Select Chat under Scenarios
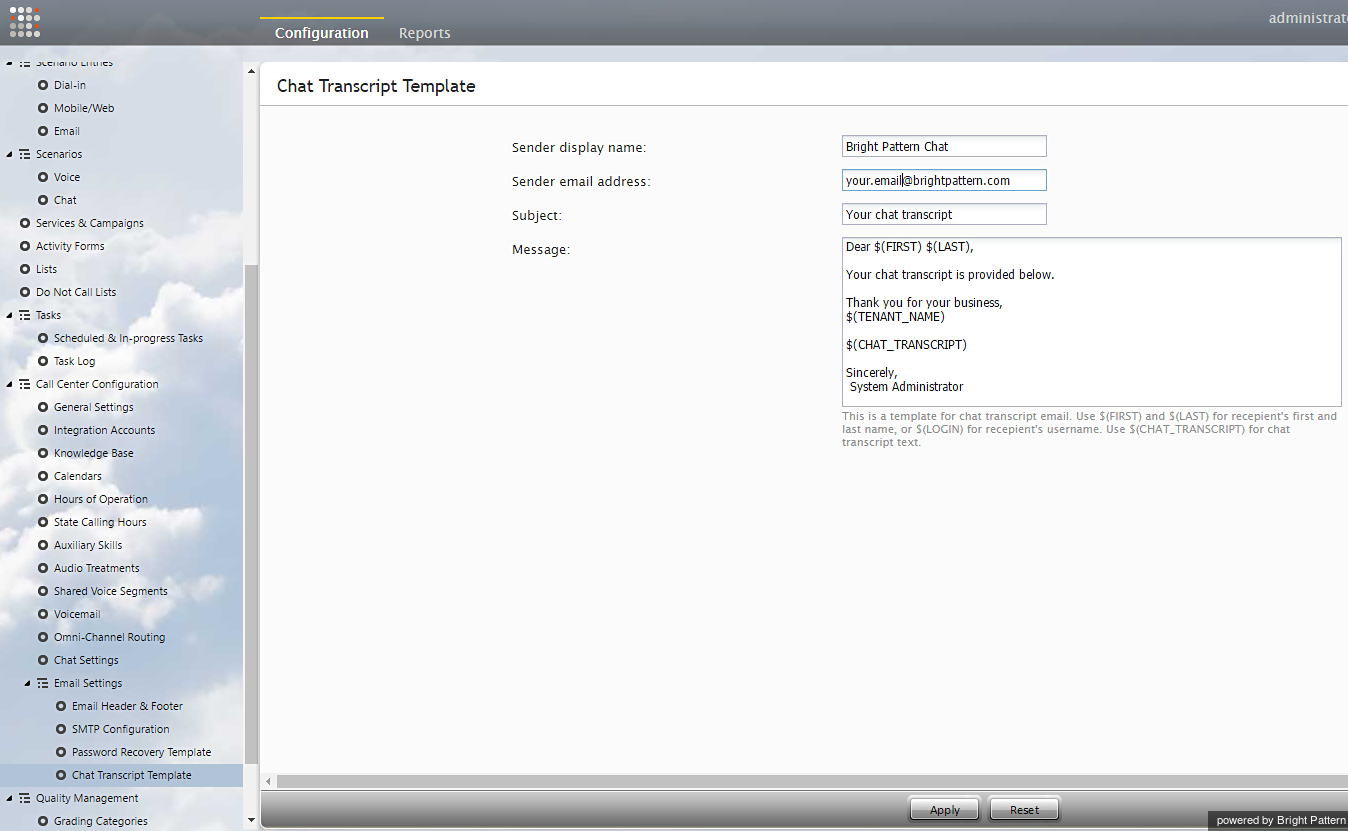 (65, 200)
